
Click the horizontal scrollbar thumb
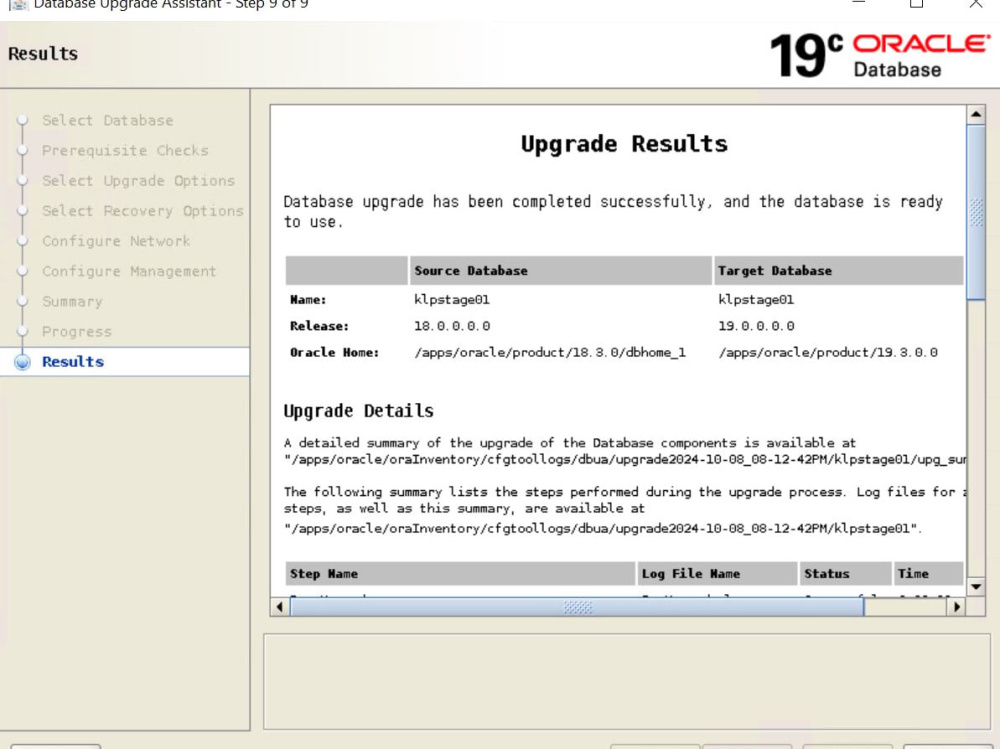(577, 607)
